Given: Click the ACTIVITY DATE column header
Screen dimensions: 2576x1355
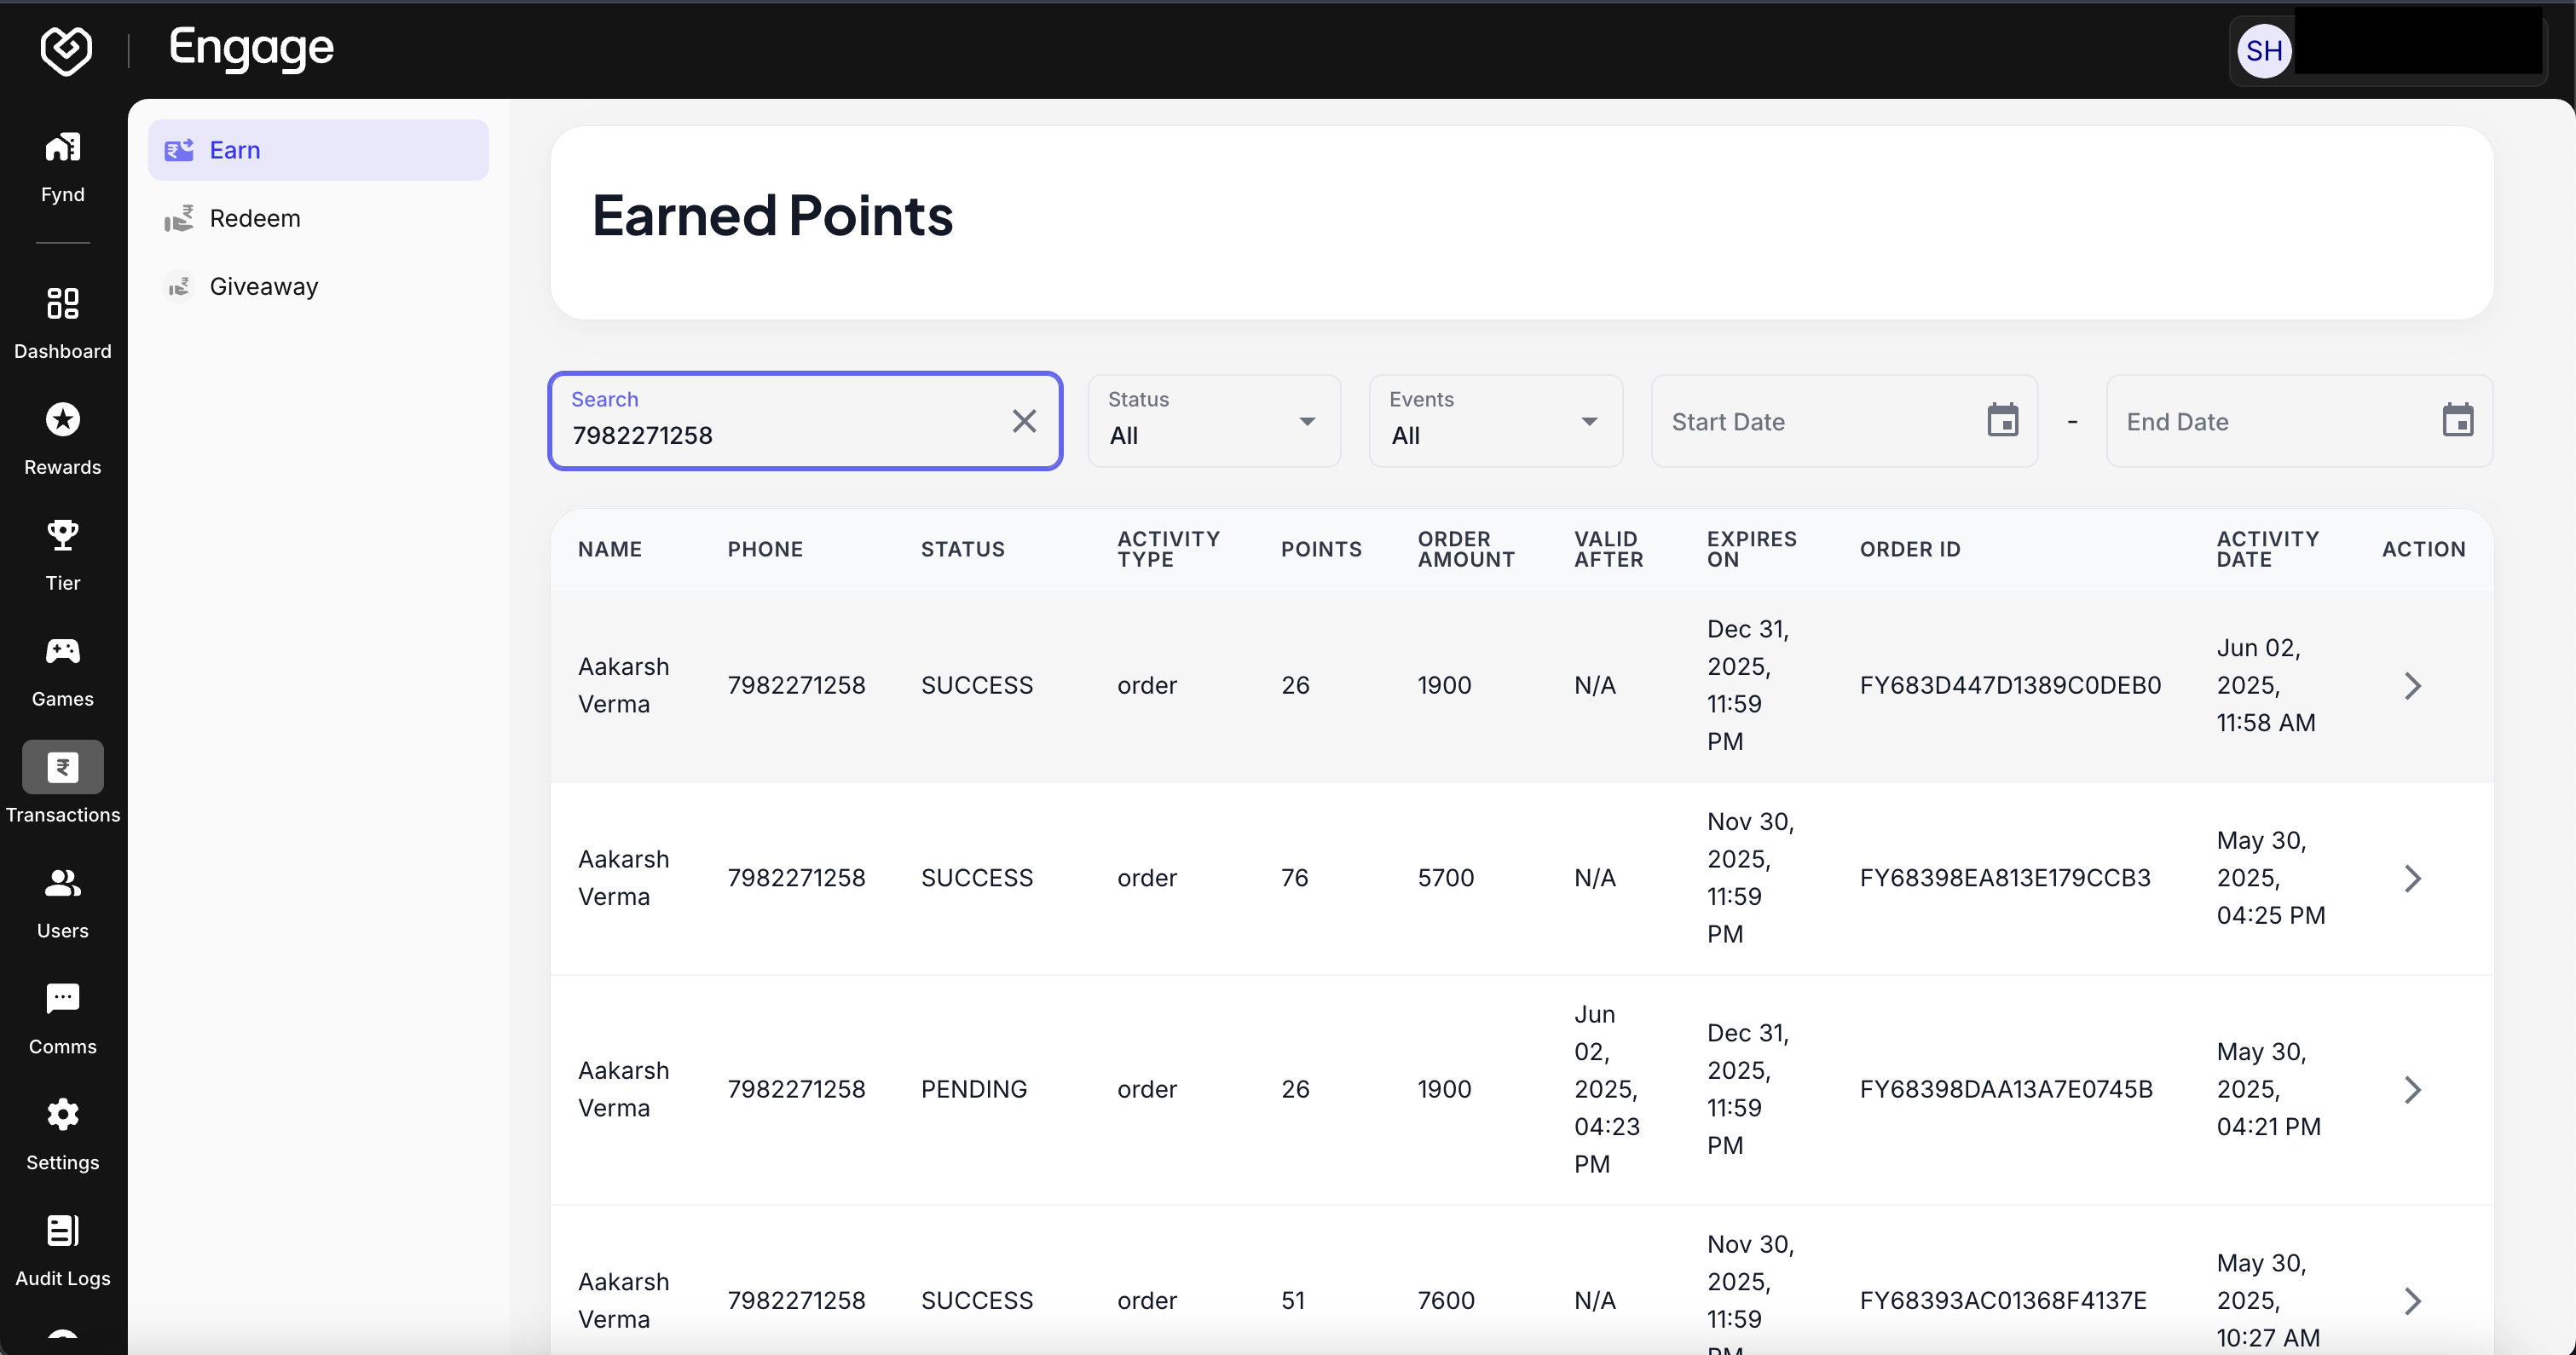Looking at the screenshot, I should (x=2267, y=549).
